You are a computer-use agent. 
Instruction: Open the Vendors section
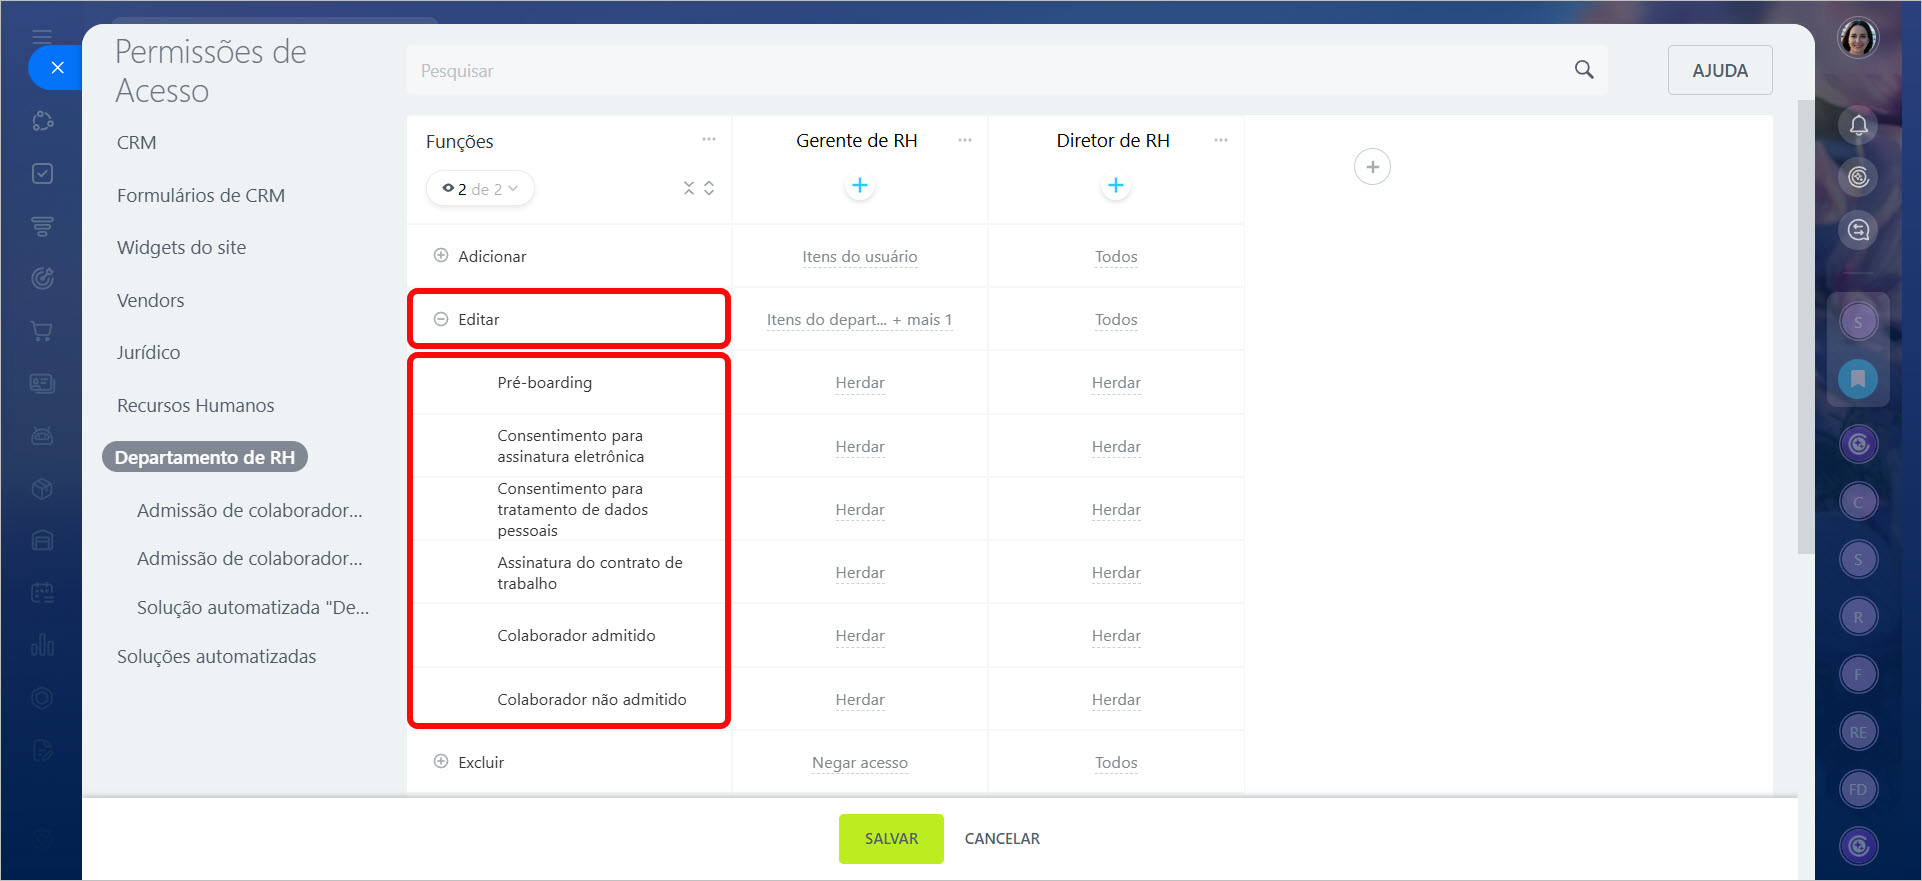[x=151, y=301]
